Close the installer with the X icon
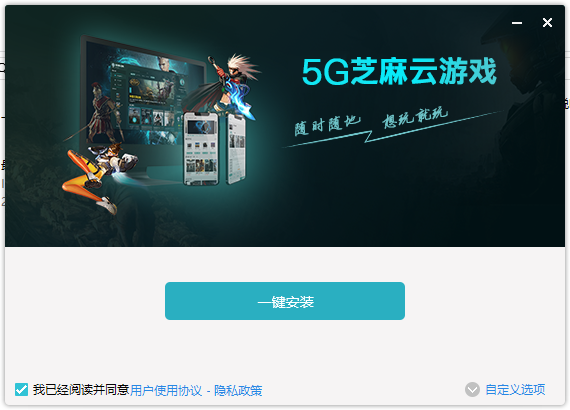The height and width of the screenshot is (410, 570). pos(547,23)
